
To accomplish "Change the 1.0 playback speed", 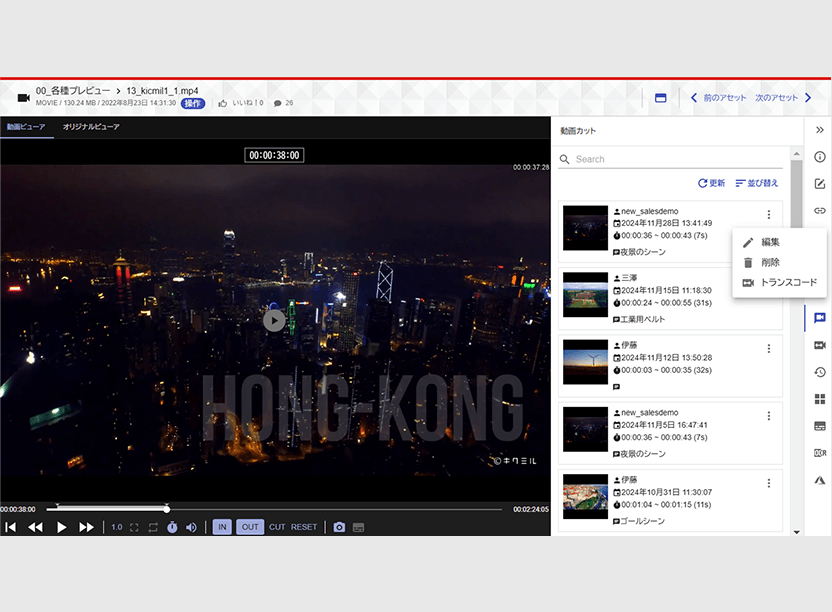I will 117,527.
